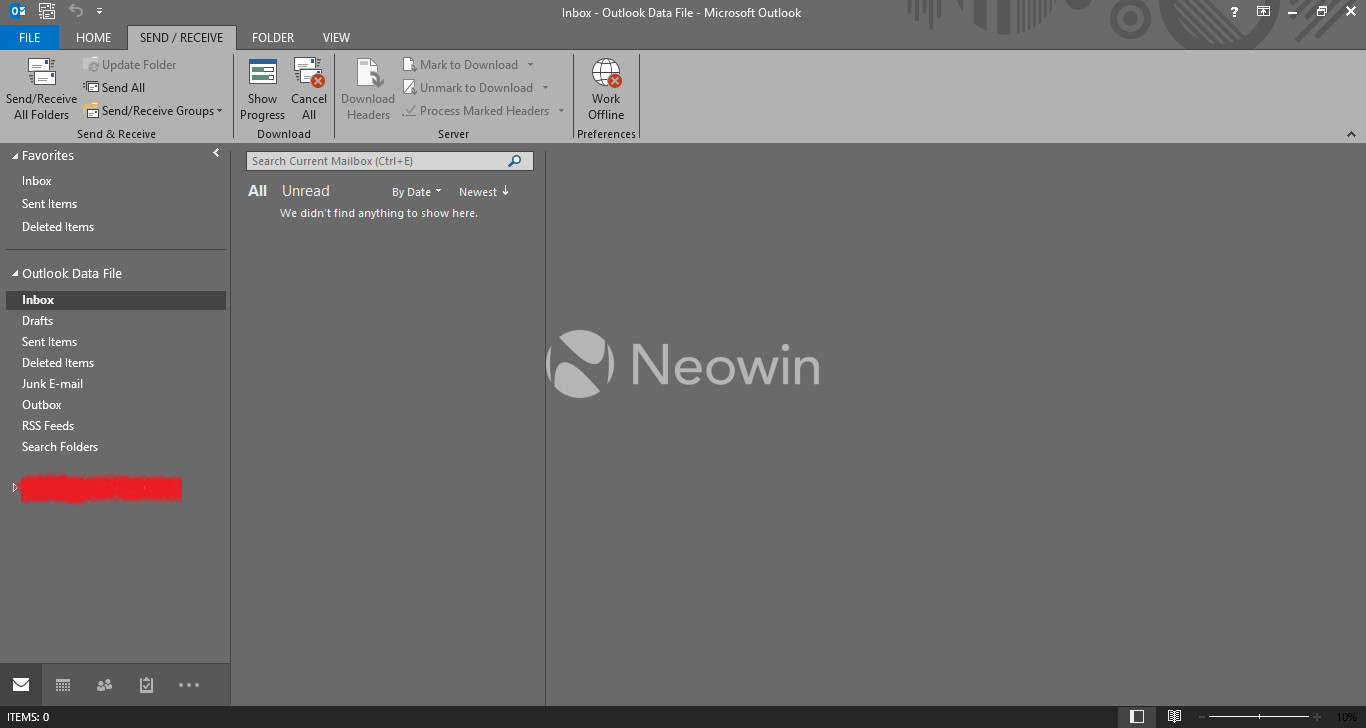Open Calendar view in navigation bar

(63, 685)
